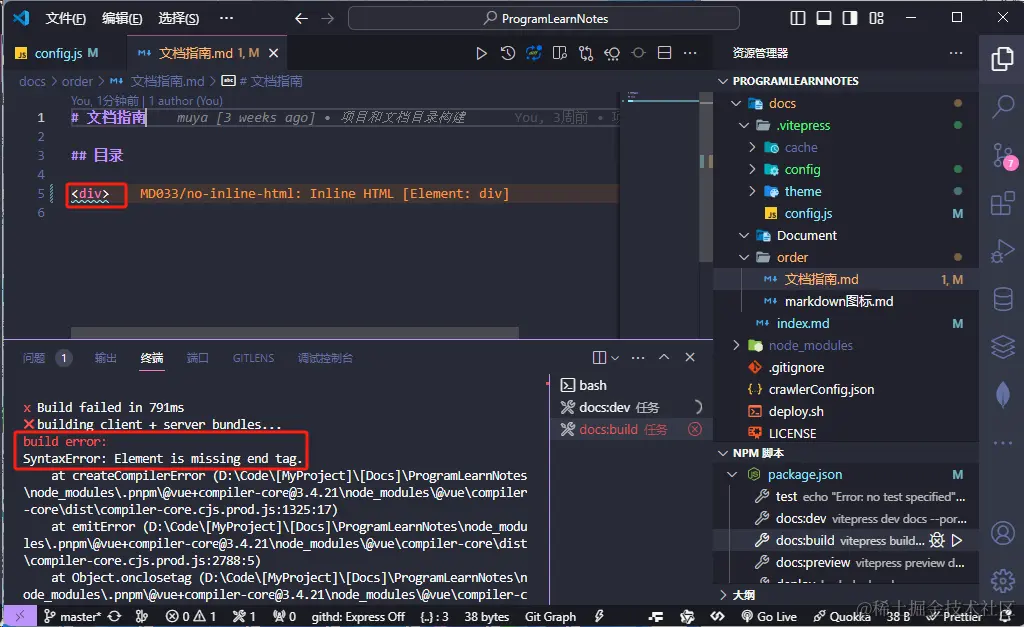Open editor toolbar more actions ellipsis
This screenshot has width=1024, height=627.
click(690, 54)
